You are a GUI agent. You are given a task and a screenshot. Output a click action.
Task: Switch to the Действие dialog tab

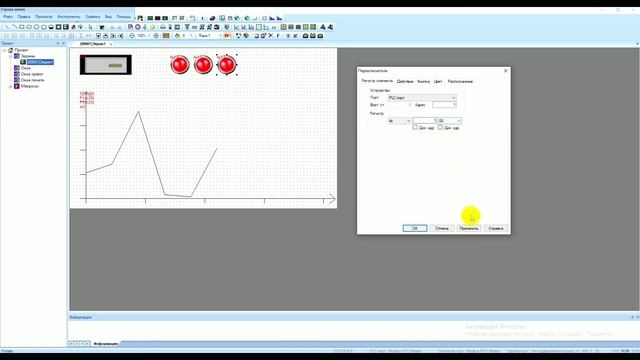[405, 82]
